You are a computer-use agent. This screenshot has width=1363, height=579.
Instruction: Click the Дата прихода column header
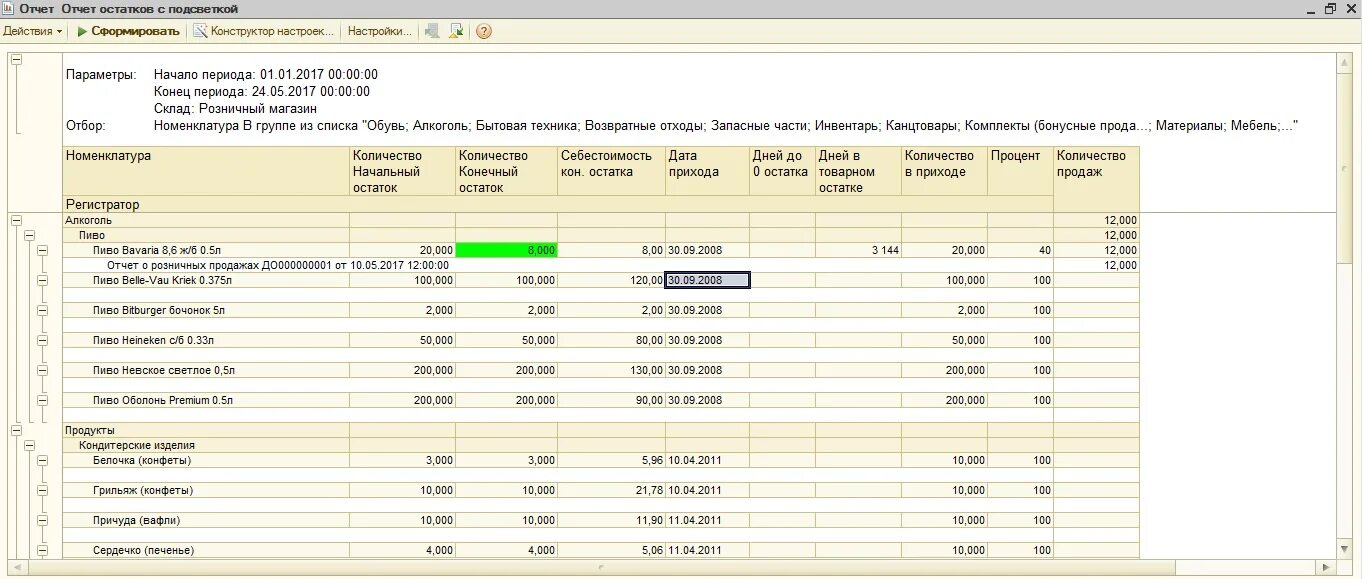click(707, 171)
